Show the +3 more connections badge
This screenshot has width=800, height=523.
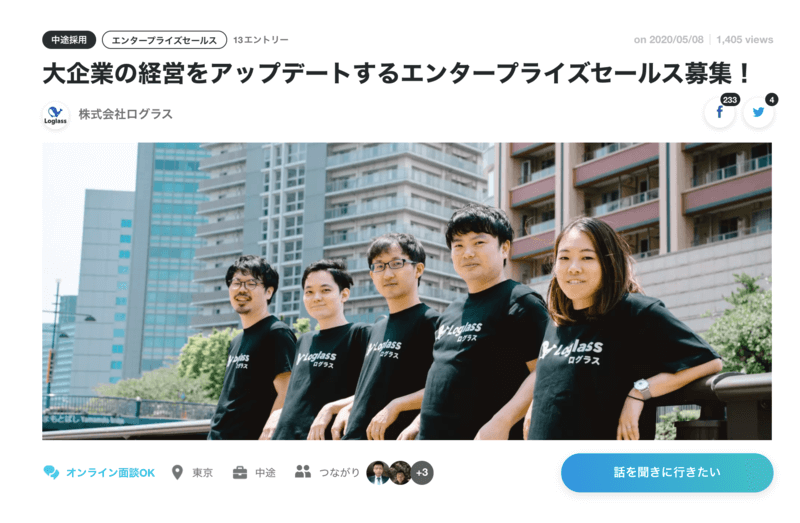[422, 472]
